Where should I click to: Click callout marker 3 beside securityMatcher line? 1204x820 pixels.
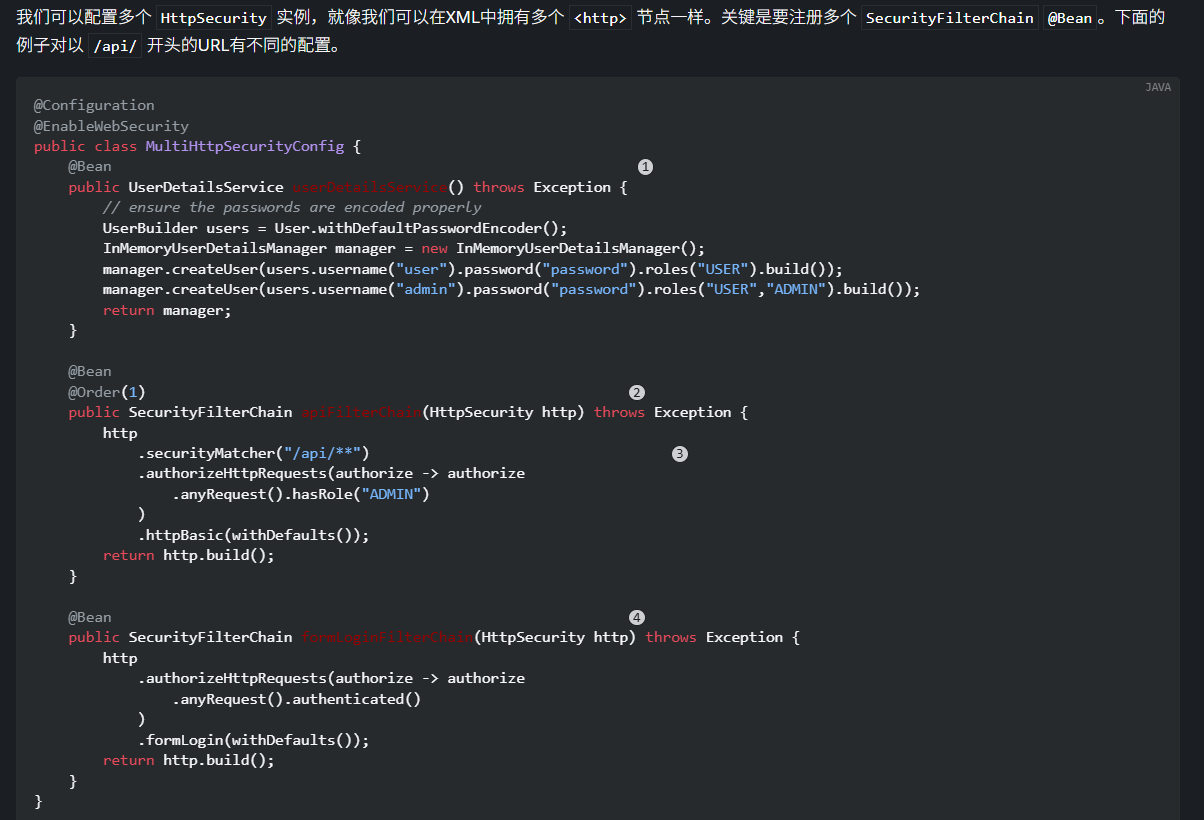point(680,453)
